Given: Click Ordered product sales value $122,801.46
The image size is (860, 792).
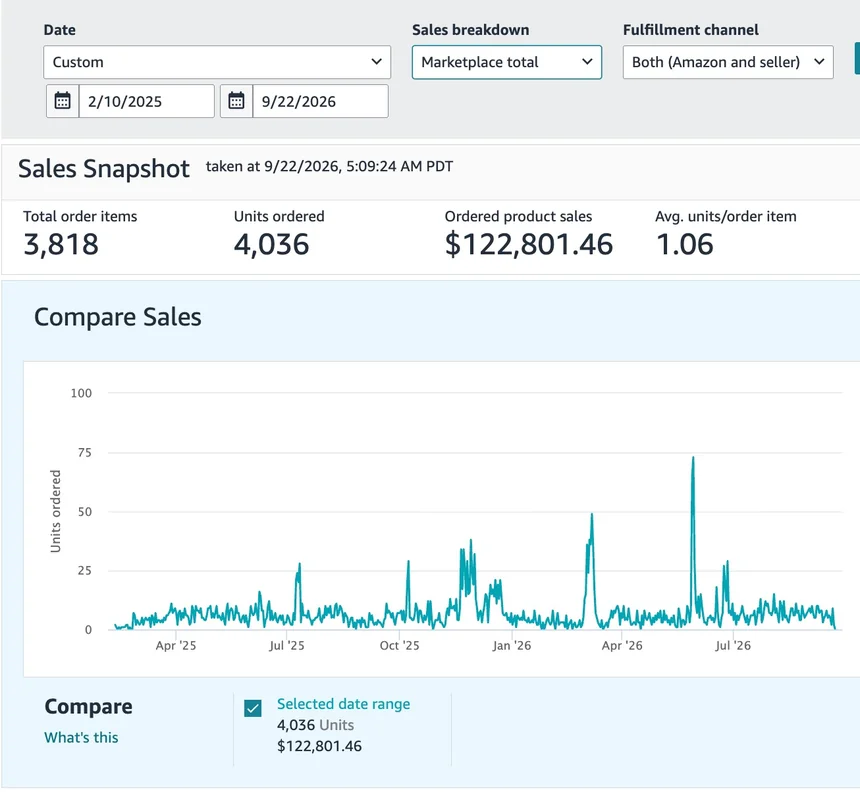Looking at the screenshot, I should pos(529,244).
